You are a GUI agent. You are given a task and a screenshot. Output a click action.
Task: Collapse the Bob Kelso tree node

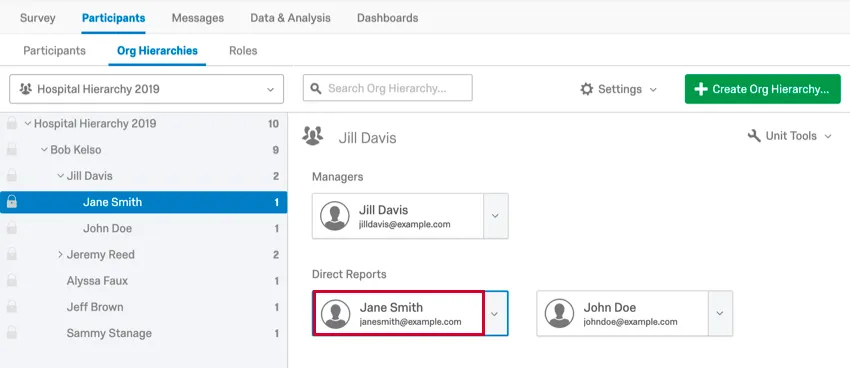[44, 150]
